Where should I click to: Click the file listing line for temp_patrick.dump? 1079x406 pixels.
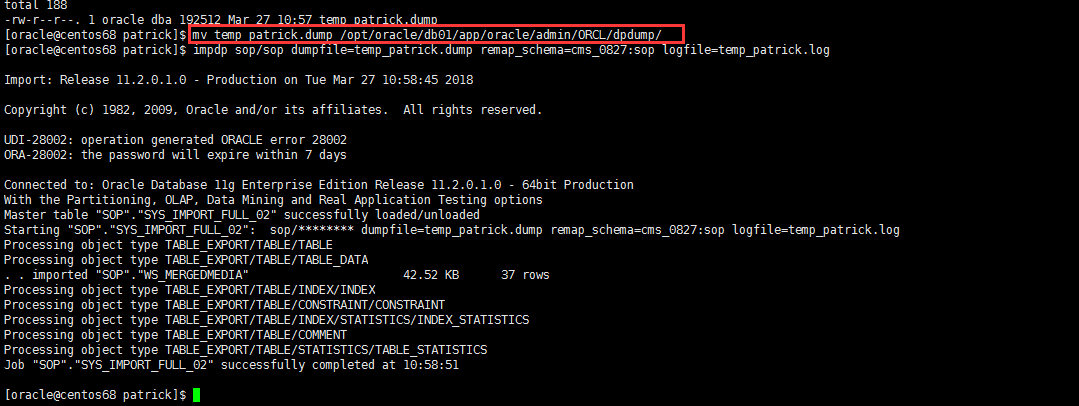click(220, 20)
